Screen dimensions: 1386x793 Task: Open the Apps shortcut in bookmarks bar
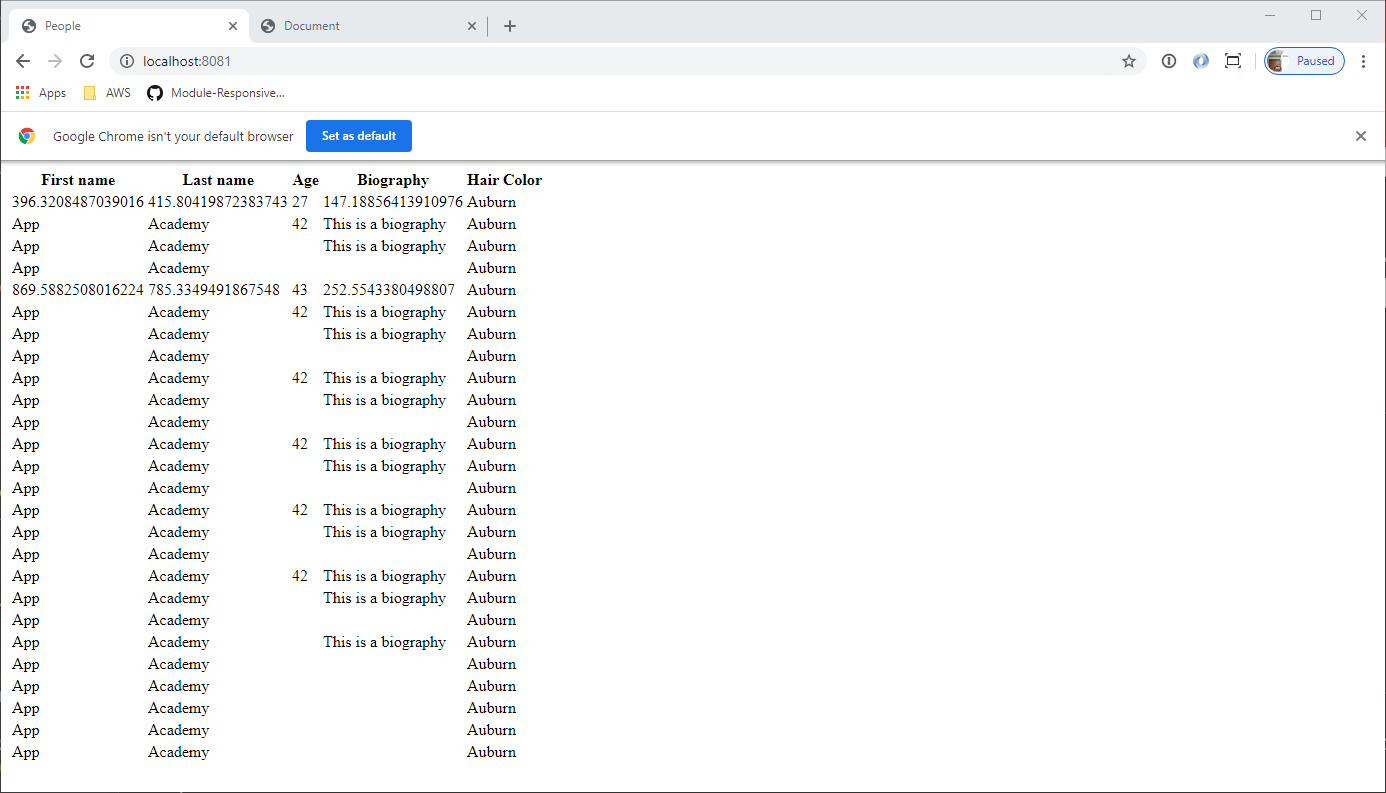41,93
